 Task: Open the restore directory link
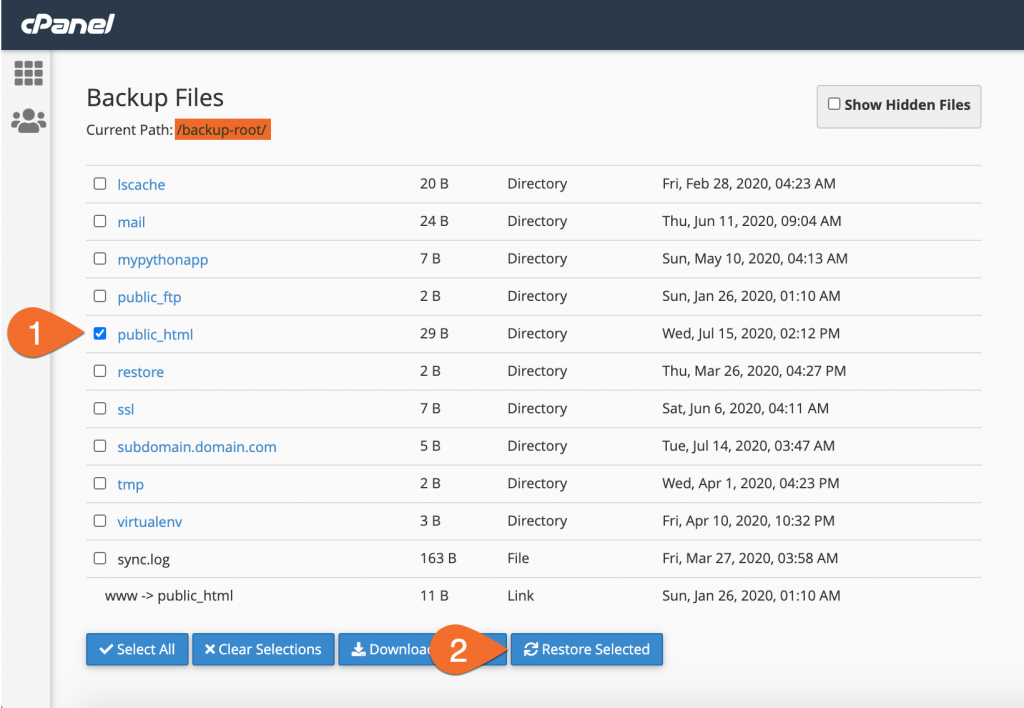coord(140,372)
